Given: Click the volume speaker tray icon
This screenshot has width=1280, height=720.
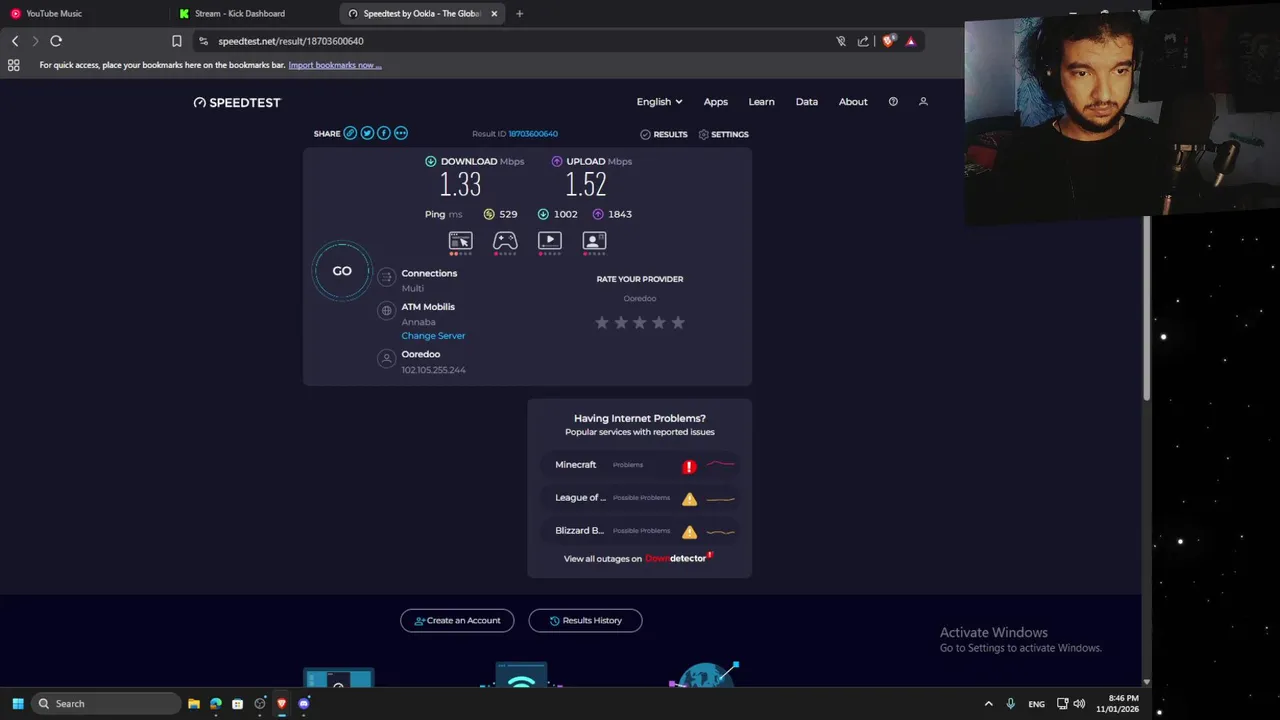Looking at the screenshot, I should pyautogui.click(x=1079, y=704).
